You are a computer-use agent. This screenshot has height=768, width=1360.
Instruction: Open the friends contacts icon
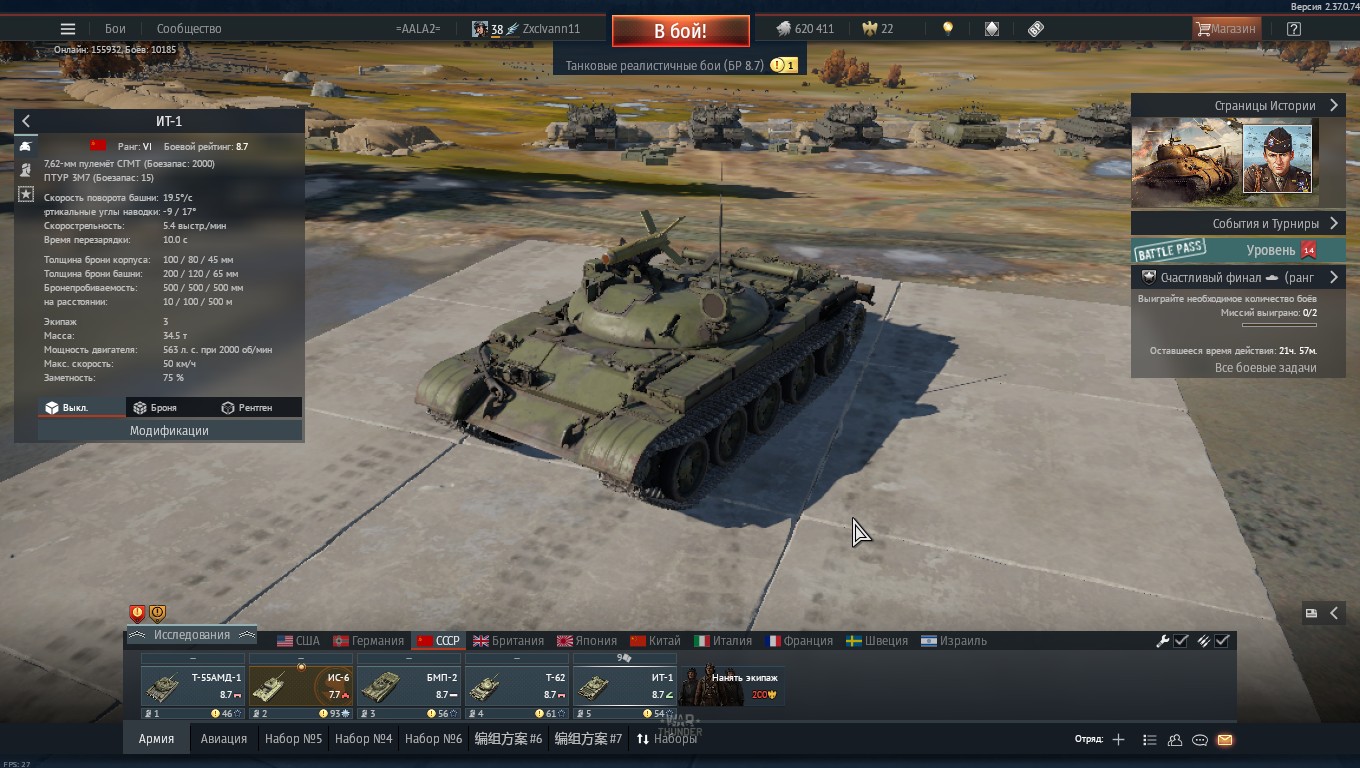pos(1175,740)
